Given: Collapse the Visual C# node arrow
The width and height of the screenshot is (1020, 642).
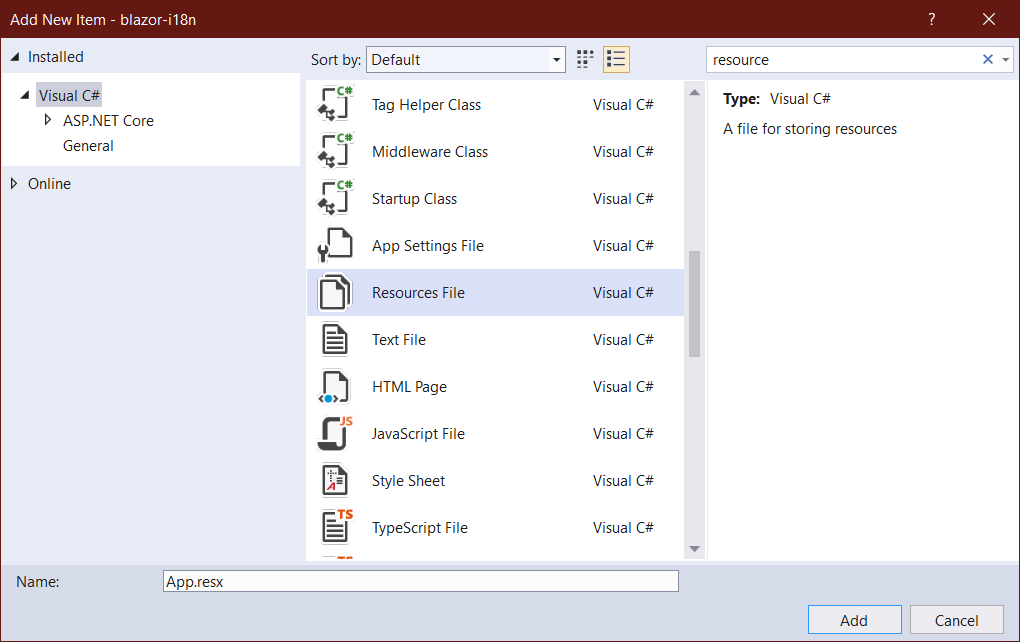Looking at the screenshot, I should (x=25, y=96).
